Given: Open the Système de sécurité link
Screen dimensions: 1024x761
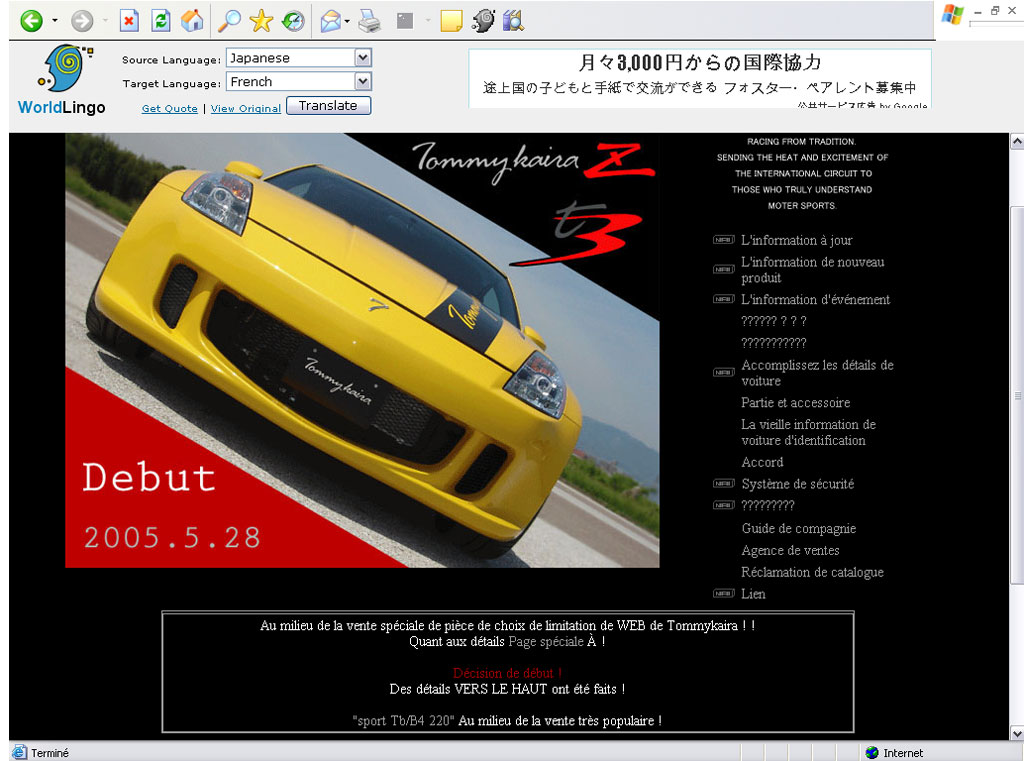Looking at the screenshot, I should 797,484.
